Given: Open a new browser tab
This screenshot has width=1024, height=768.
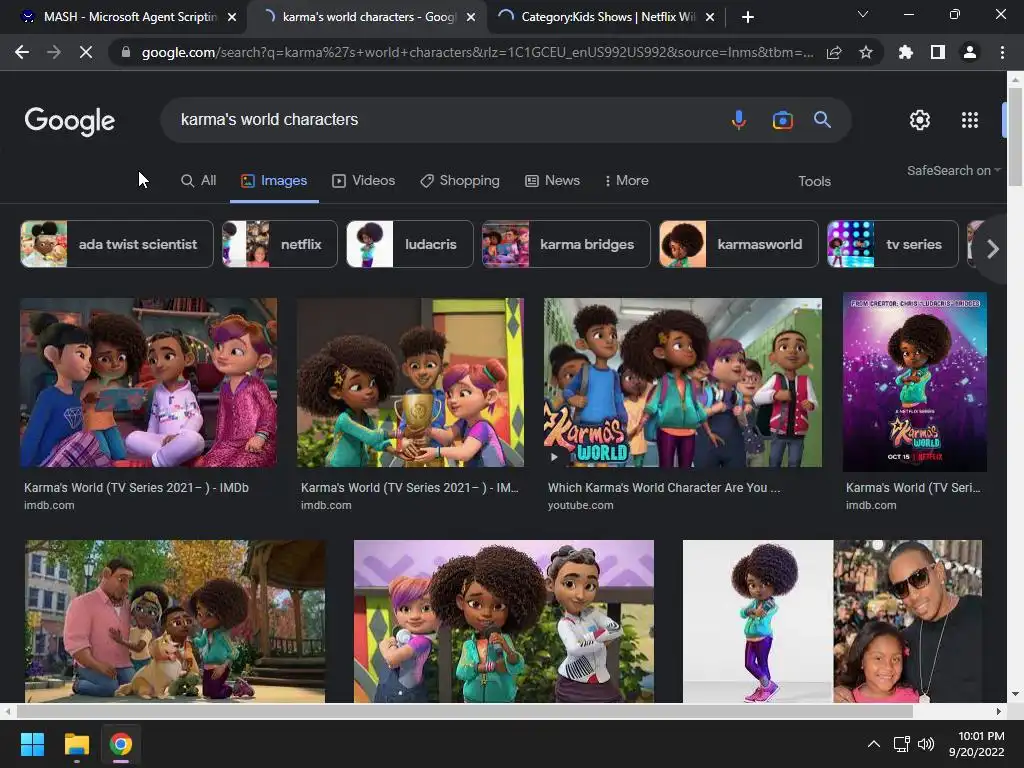Looking at the screenshot, I should (x=748, y=17).
